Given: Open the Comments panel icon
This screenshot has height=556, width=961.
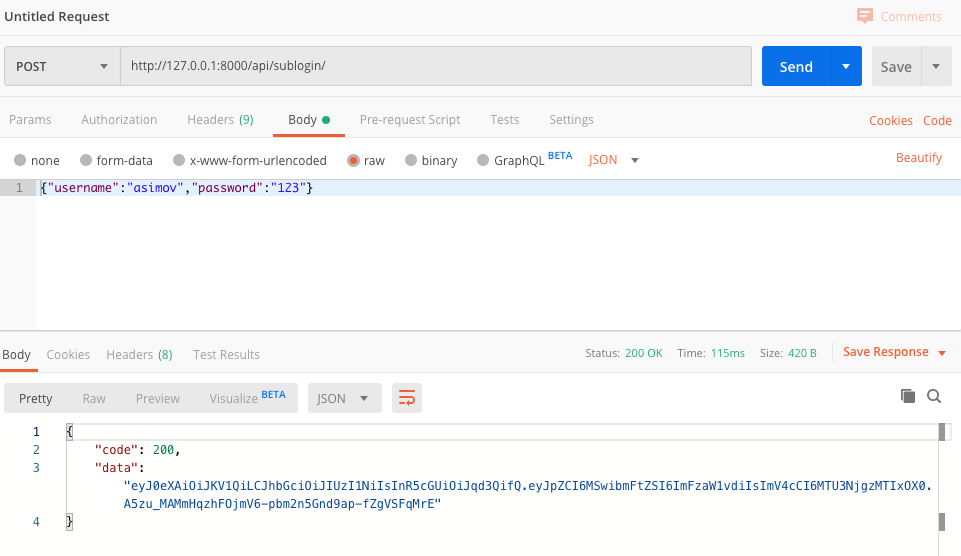Looking at the screenshot, I should [x=864, y=16].
